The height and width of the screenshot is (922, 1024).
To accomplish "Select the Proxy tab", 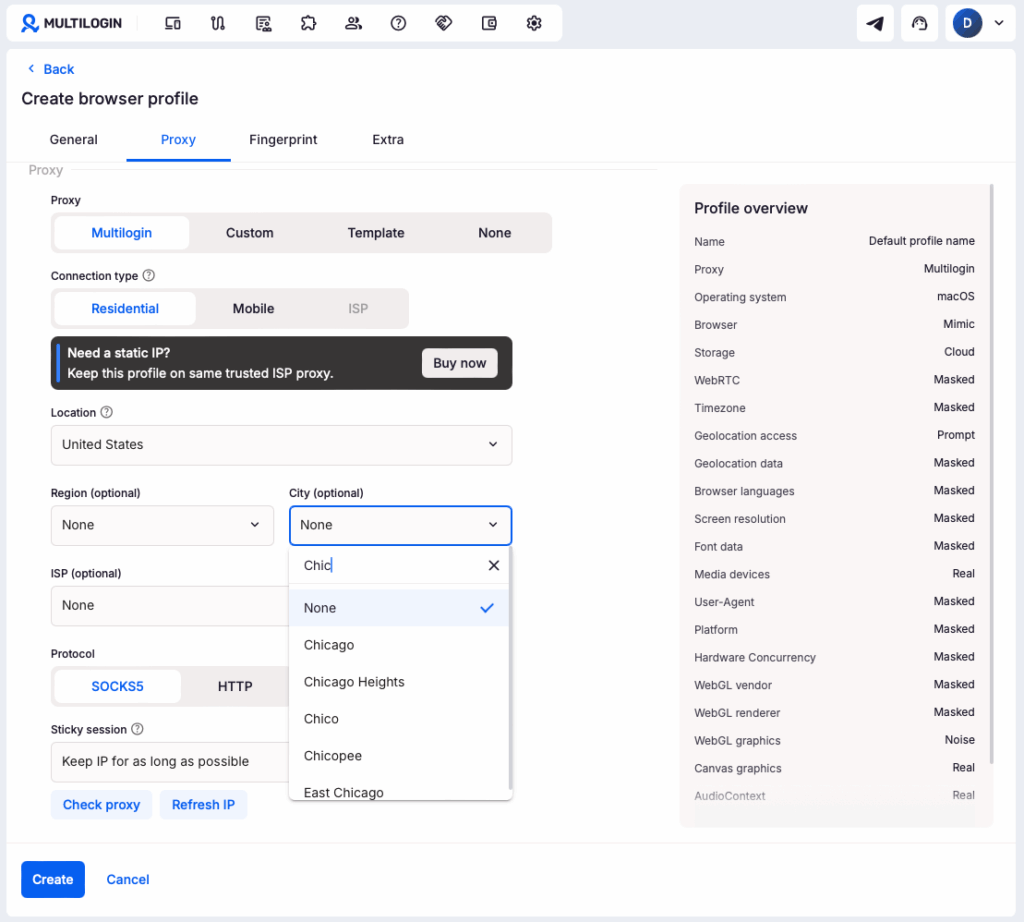I will [x=178, y=140].
